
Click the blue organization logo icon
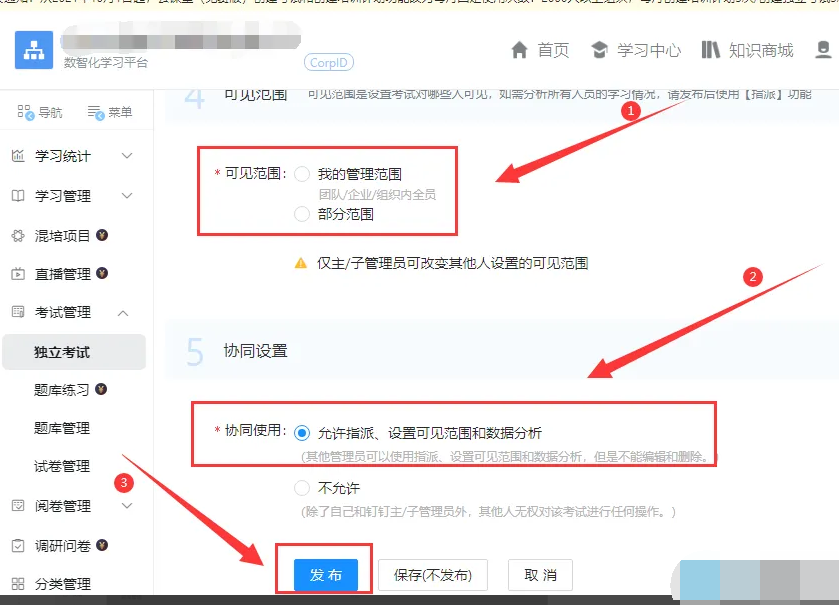tap(34, 49)
